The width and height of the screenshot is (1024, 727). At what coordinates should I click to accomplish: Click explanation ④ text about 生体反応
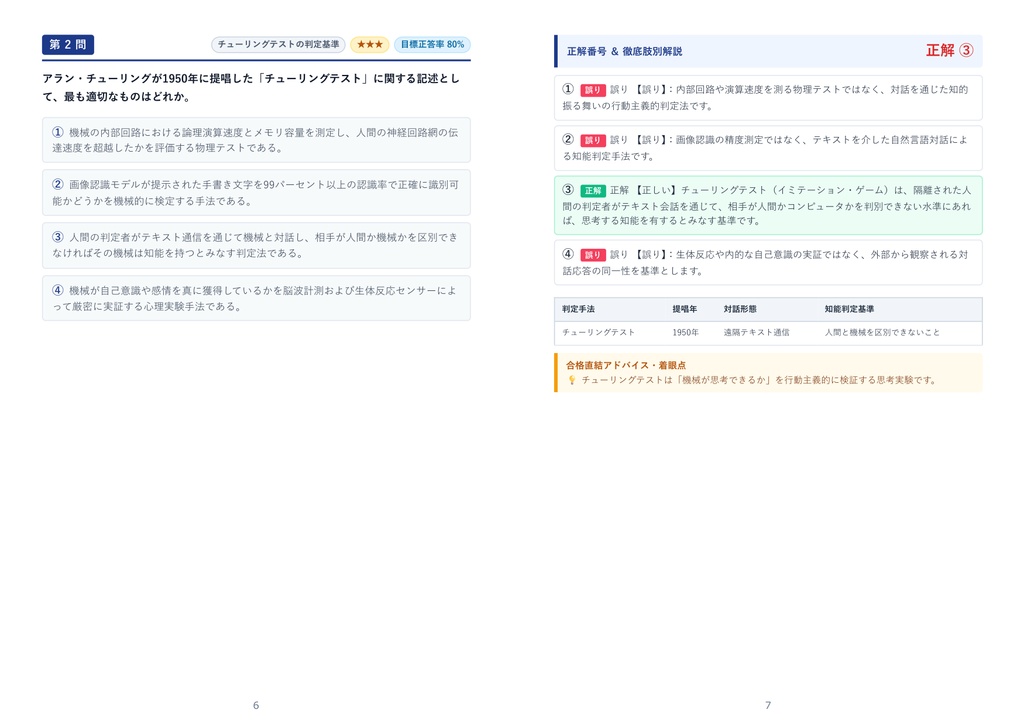click(768, 263)
